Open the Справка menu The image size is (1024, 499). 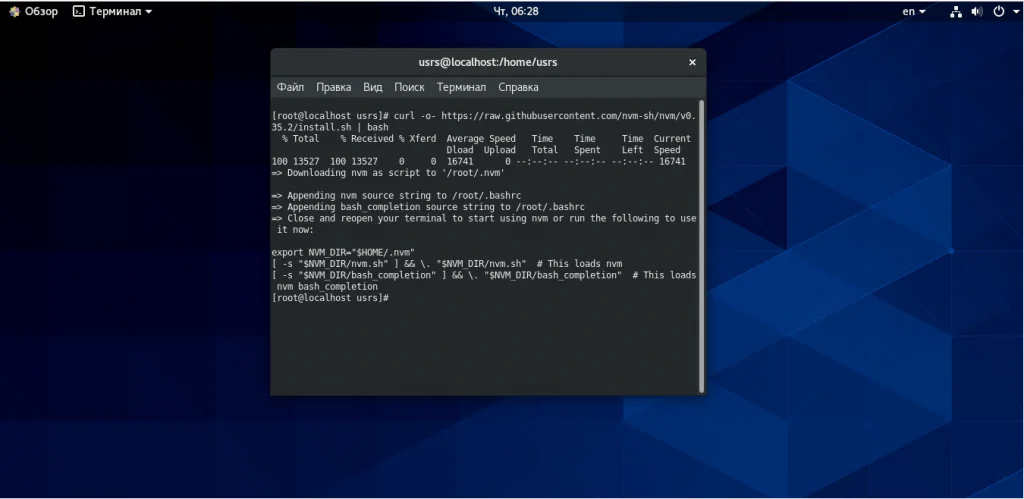coord(519,87)
